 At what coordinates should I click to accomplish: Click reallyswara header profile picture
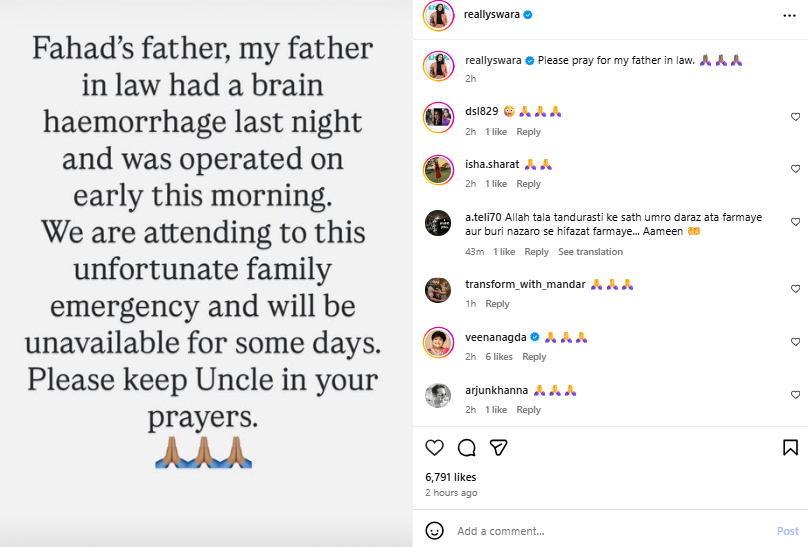[439, 15]
